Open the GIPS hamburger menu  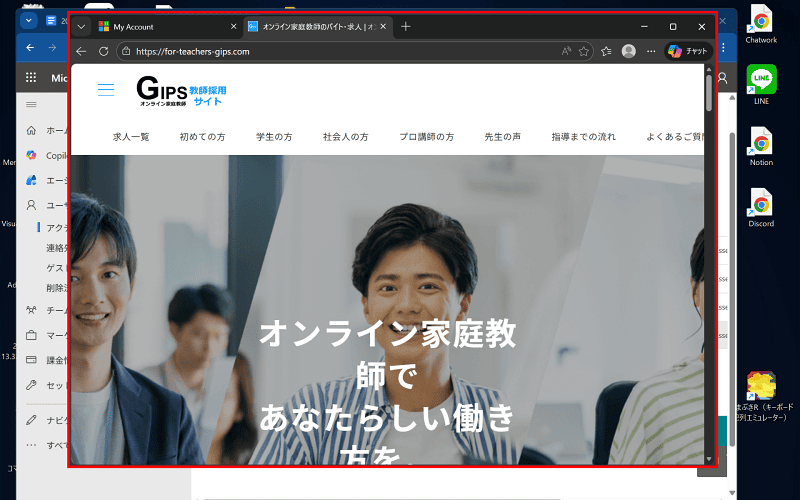point(106,90)
